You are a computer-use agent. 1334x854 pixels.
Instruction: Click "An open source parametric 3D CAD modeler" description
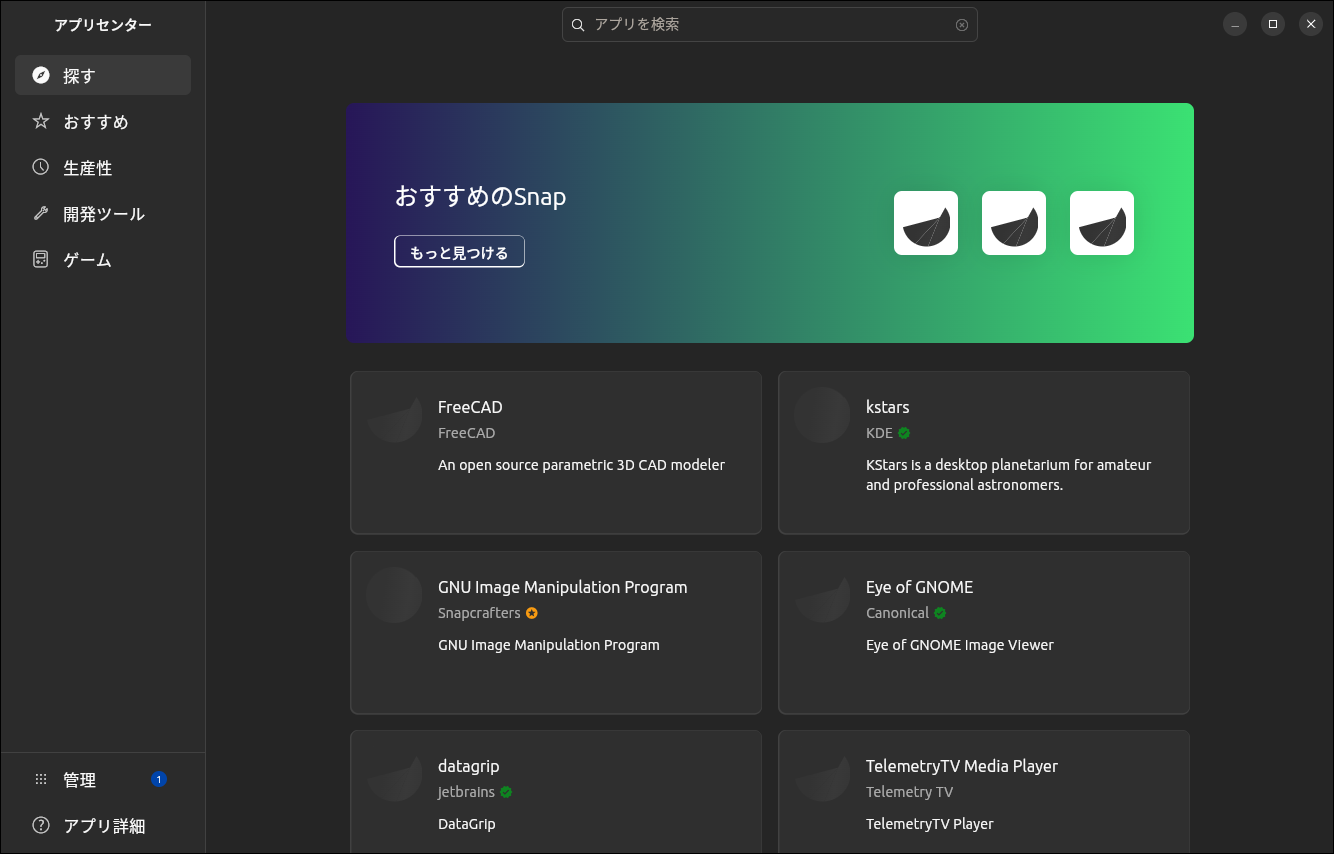(x=582, y=465)
